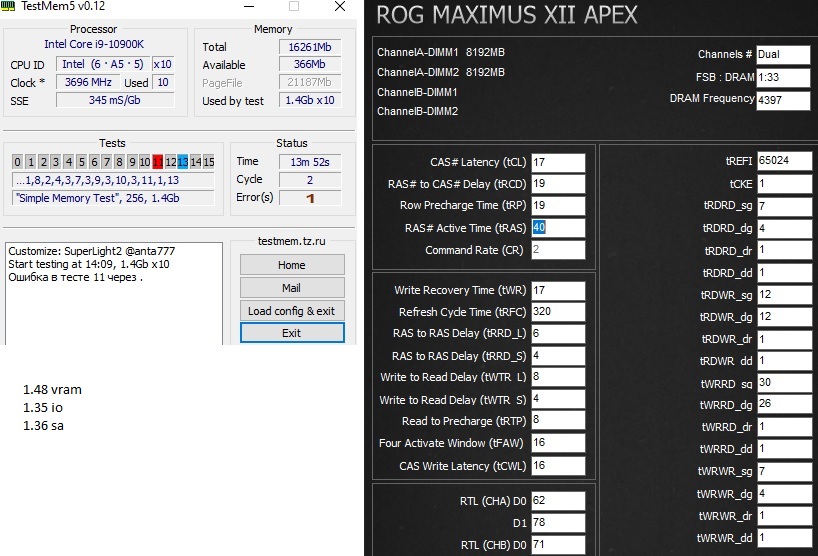
Task: Click the tWRRD_dg value field
Action: pyautogui.click(x=785, y=405)
